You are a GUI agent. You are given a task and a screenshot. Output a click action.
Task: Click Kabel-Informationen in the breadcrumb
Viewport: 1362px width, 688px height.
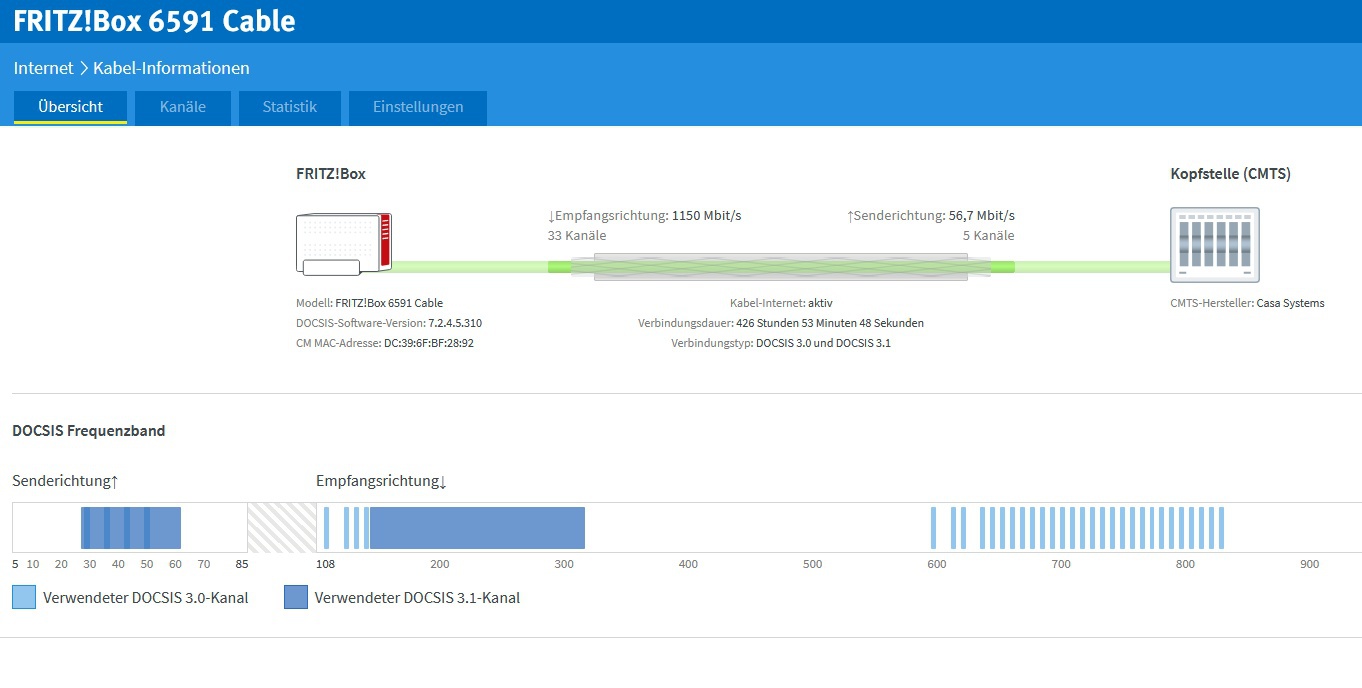pos(171,68)
